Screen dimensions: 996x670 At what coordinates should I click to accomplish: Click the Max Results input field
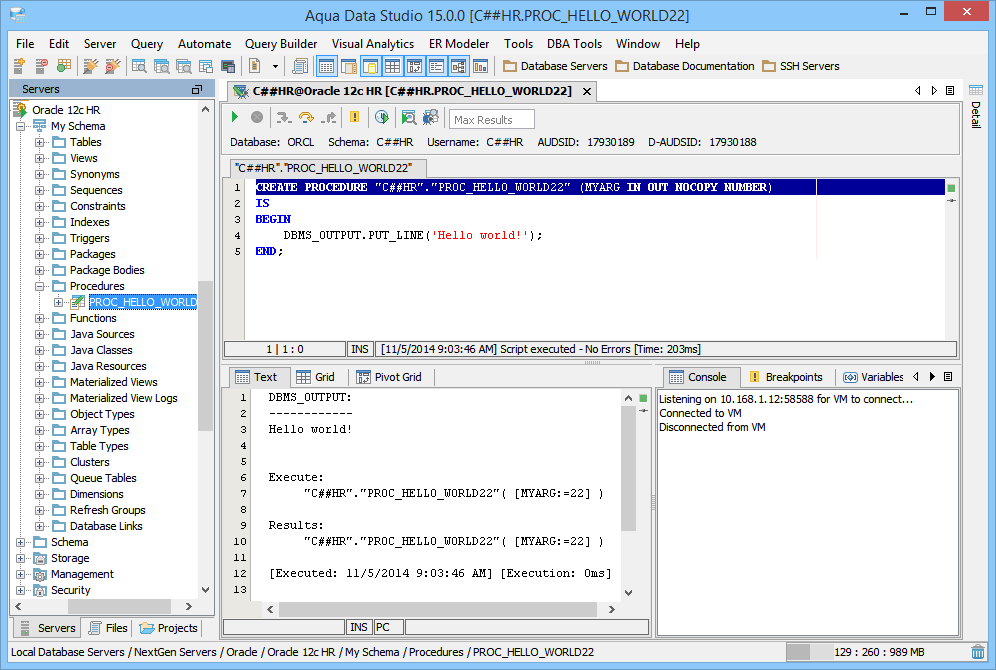[491, 120]
